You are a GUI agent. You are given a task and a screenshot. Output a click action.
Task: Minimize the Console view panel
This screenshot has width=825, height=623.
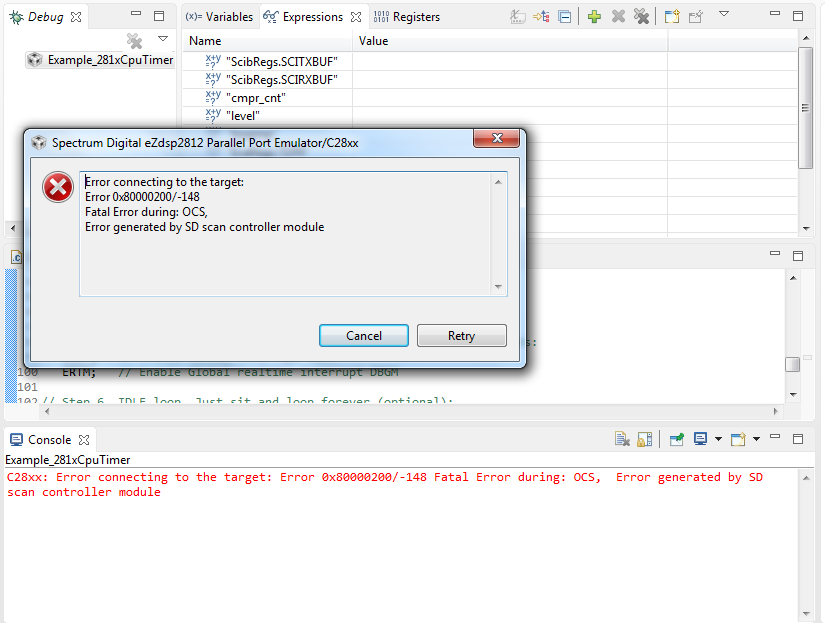775,437
